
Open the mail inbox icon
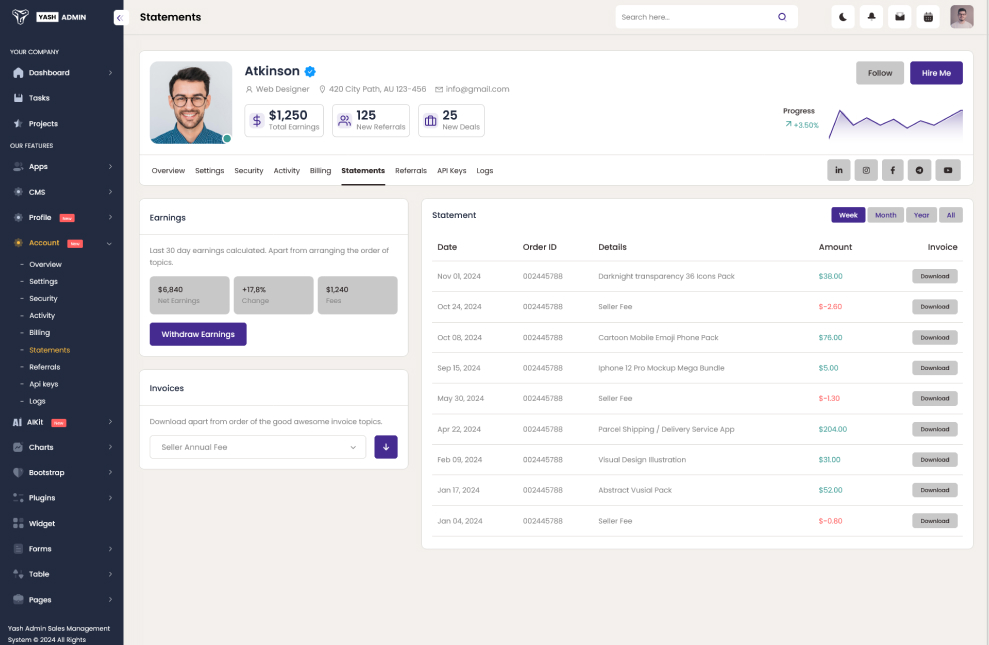click(x=899, y=17)
